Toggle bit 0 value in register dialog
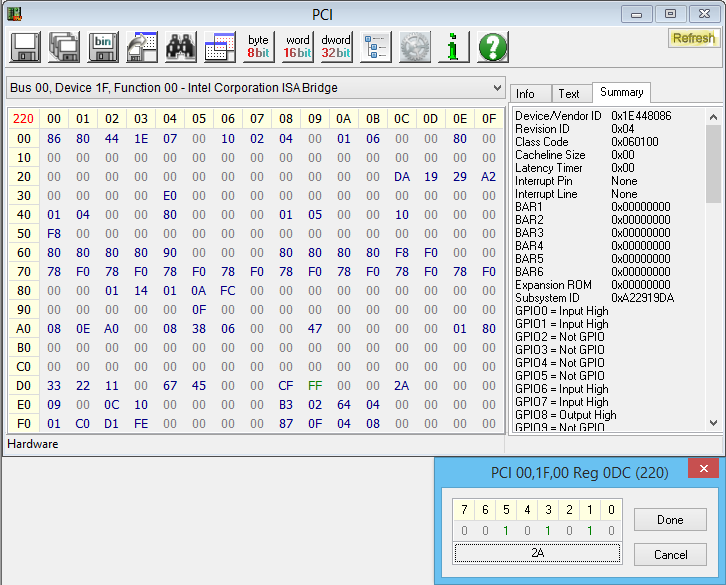Image resolution: width=726 pixels, height=585 pixels. [x=611, y=530]
